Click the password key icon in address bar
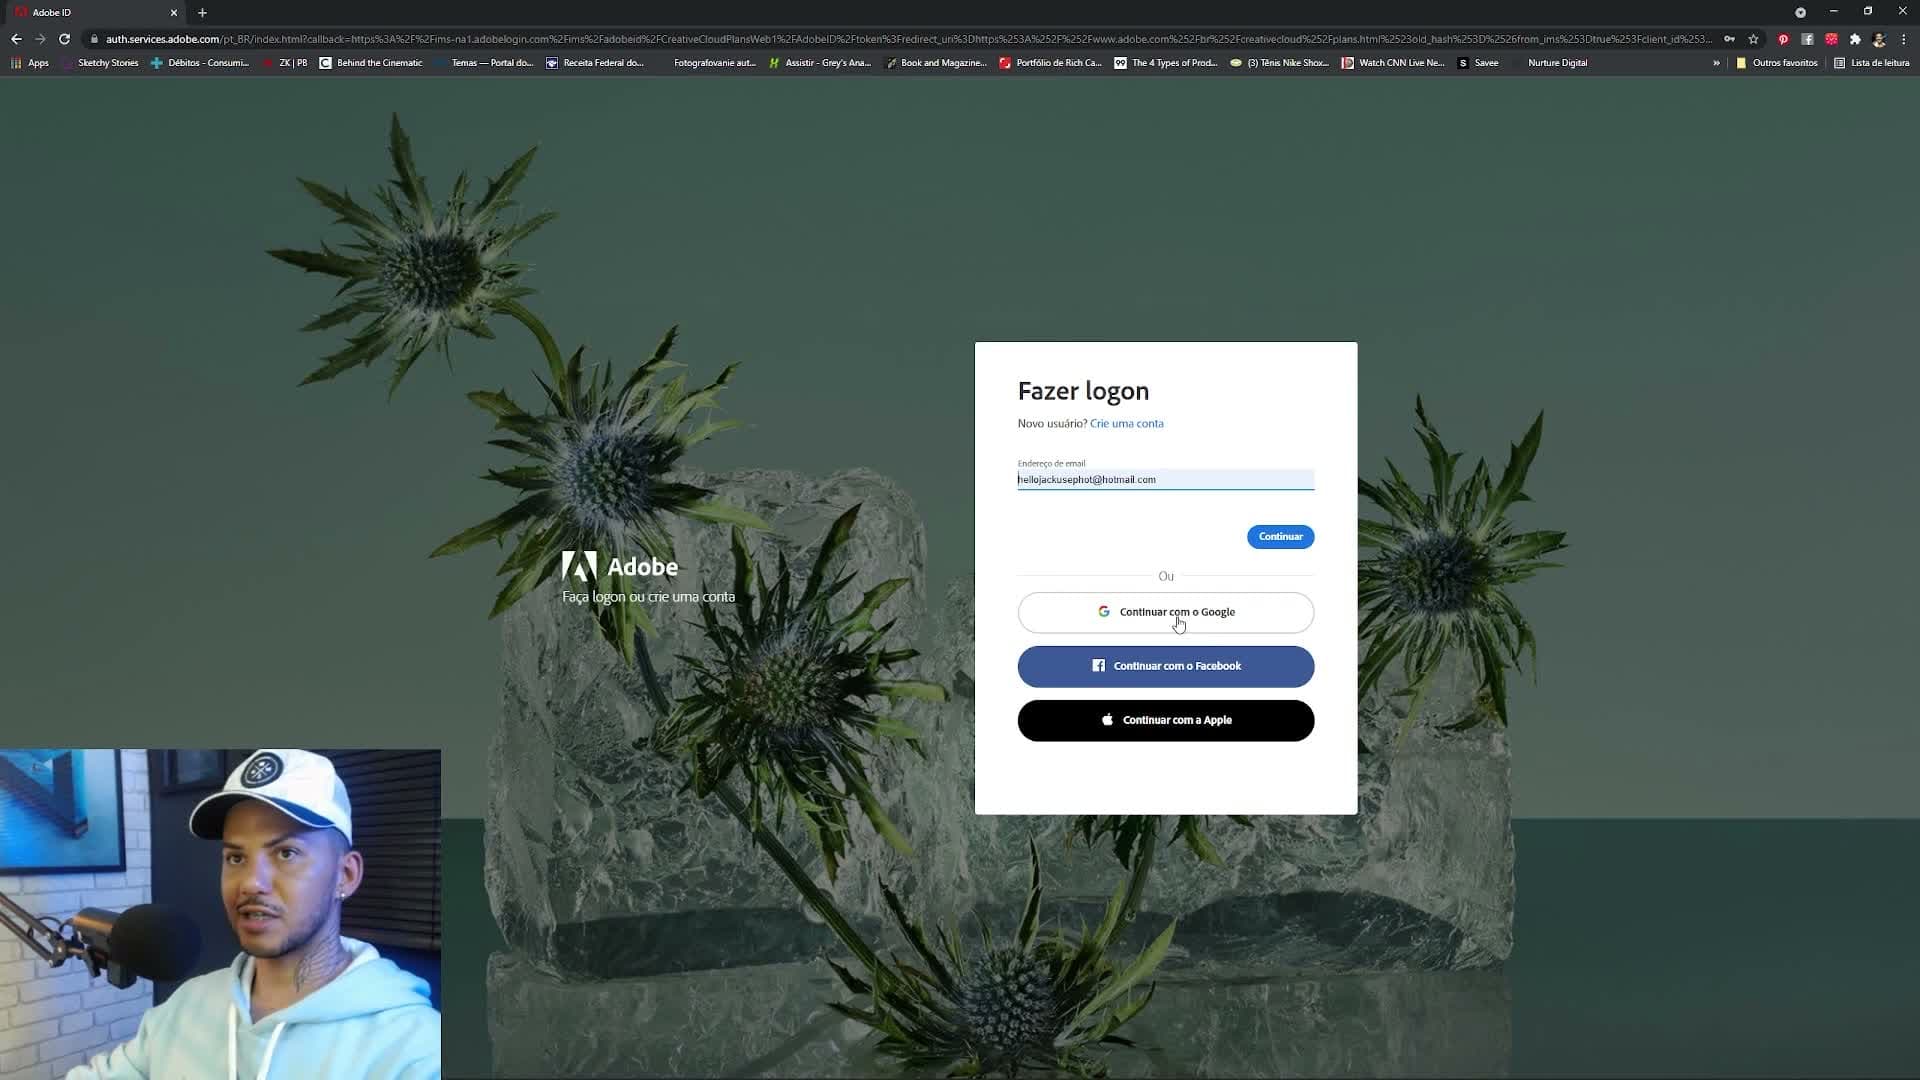The width and height of the screenshot is (1920, 1080). pyautogui.click(x=1729, y=39)
